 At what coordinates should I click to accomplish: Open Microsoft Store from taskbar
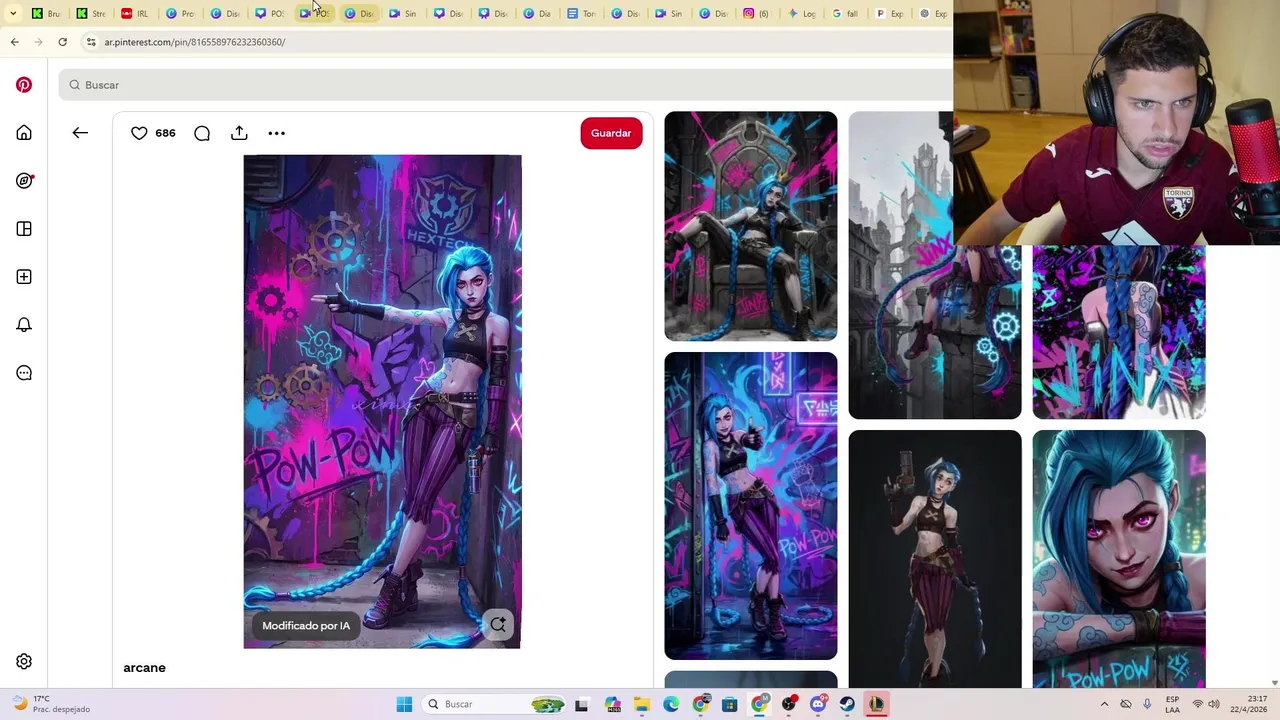point(730,704)
